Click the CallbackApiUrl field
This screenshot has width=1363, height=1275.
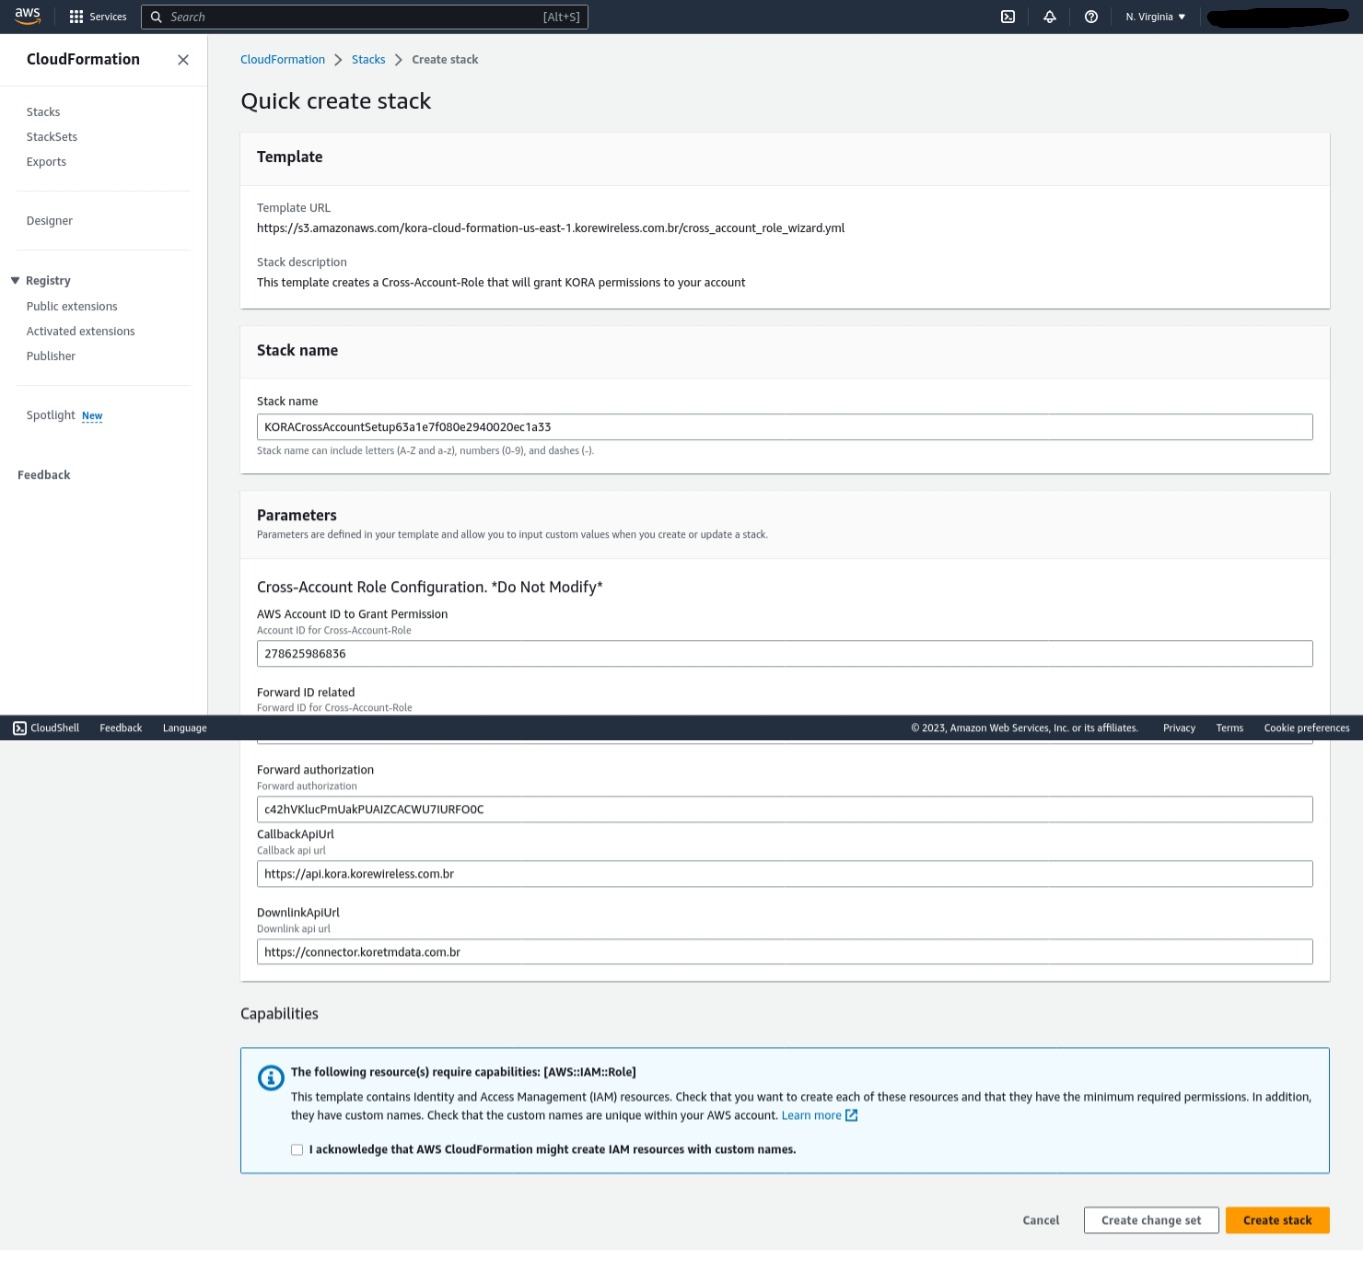785,874
